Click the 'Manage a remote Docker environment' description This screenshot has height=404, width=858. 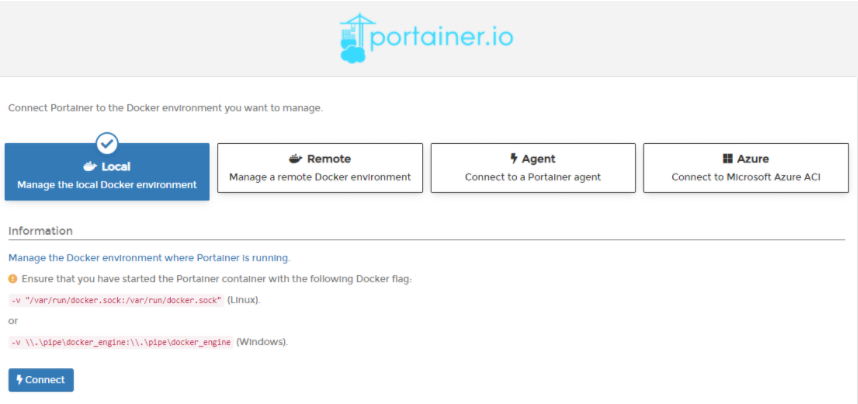click(x=320, y=177)
